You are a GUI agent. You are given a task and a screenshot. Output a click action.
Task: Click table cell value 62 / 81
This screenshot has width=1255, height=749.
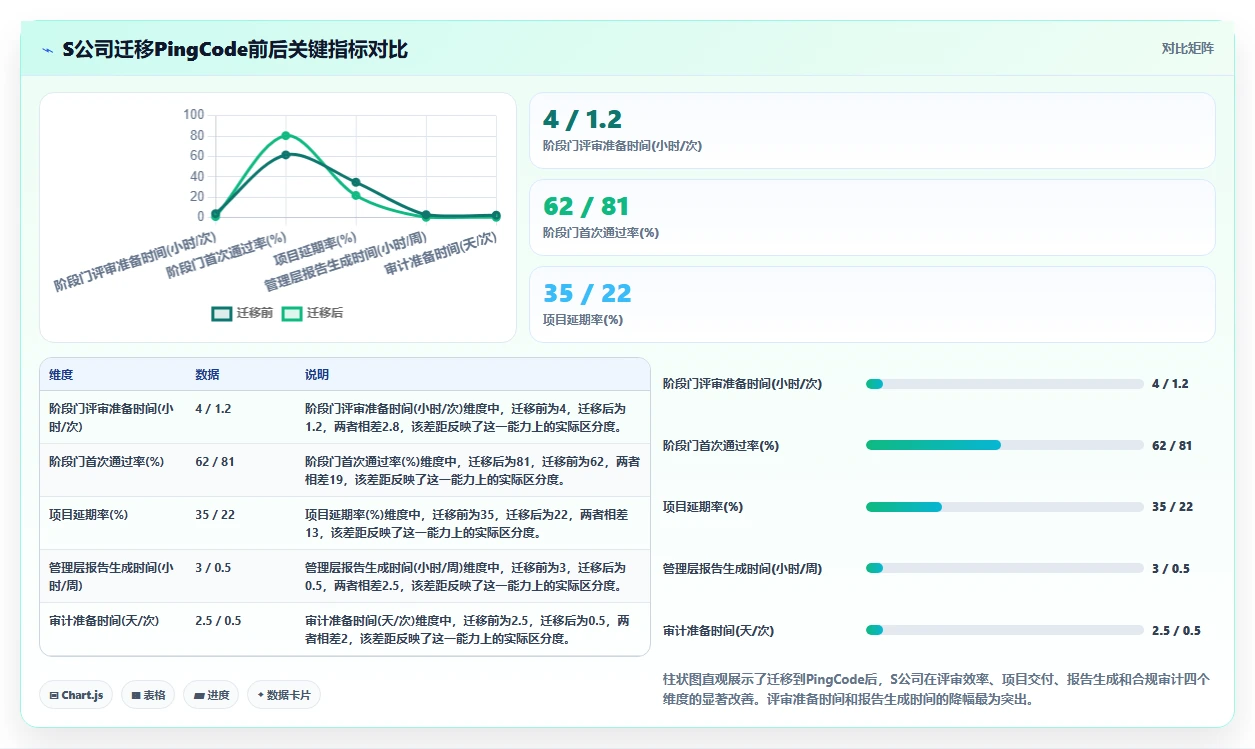[x=215, y=461]
